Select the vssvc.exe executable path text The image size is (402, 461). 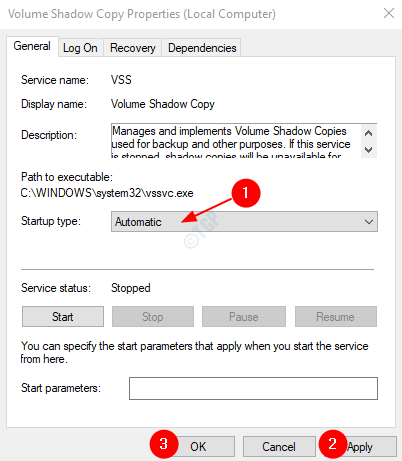tap(107, 193)
